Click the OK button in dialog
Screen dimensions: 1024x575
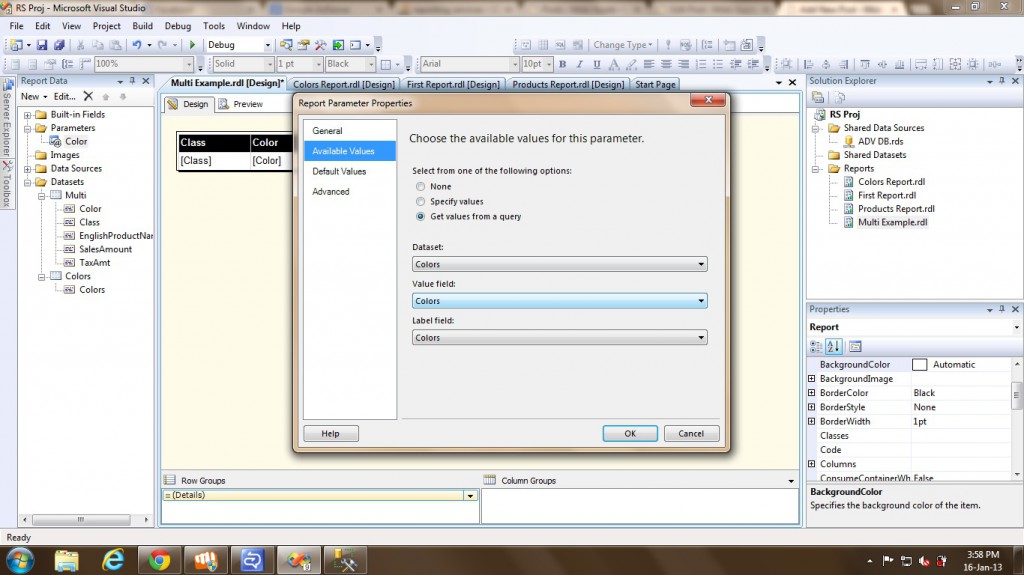click(629, 433)
